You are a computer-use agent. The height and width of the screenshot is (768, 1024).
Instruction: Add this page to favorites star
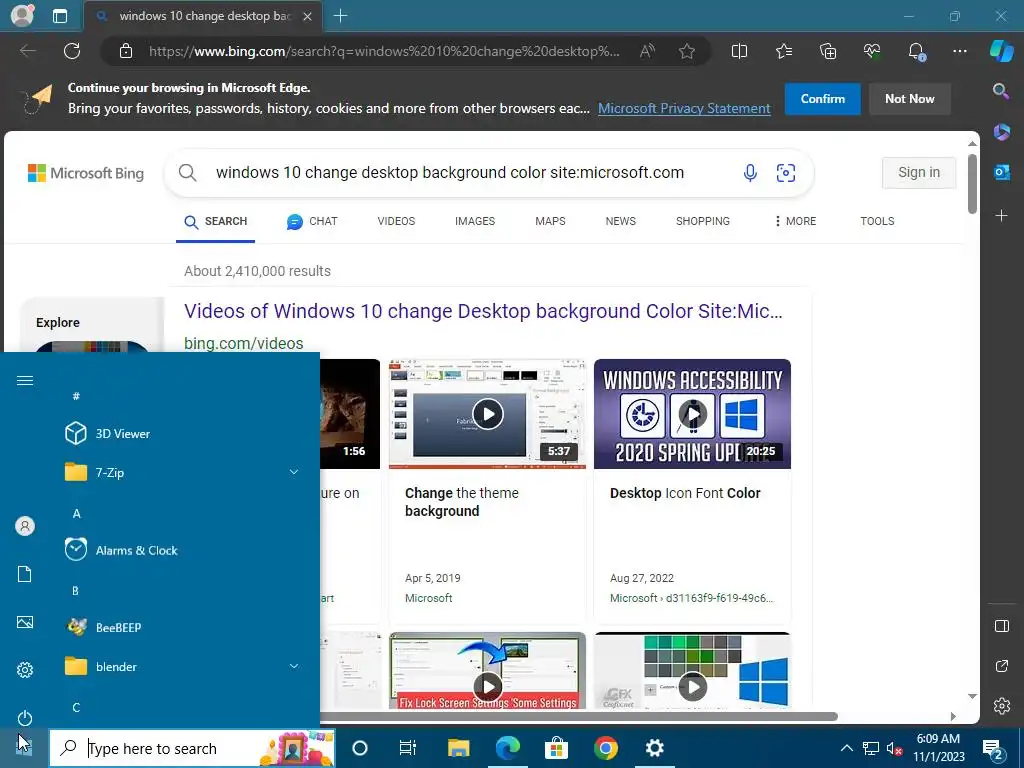[686, 51]
